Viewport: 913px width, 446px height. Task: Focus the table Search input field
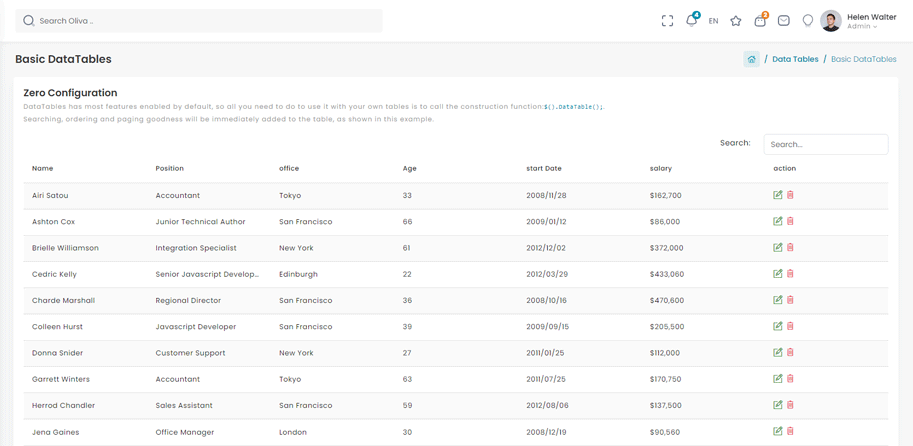[x=825, y=144]
